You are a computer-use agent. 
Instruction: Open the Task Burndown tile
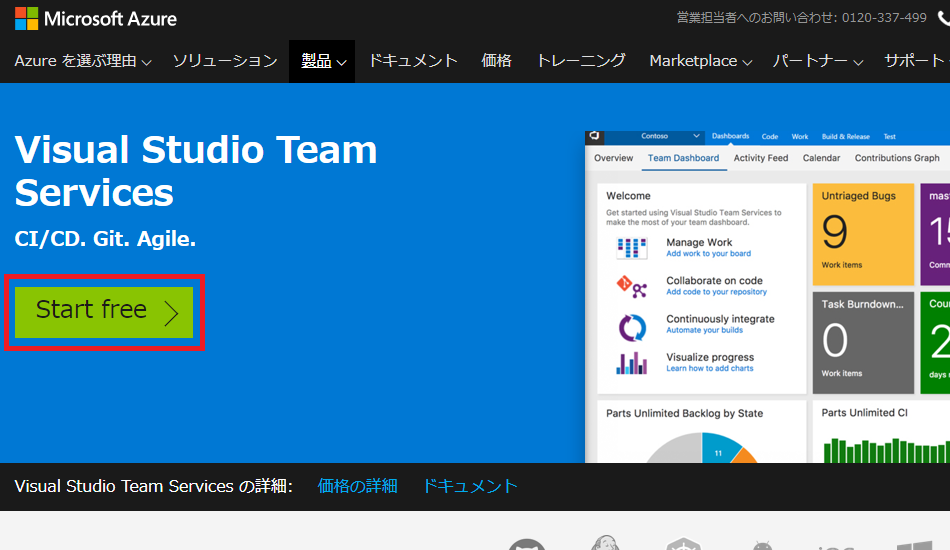(863, 343)
